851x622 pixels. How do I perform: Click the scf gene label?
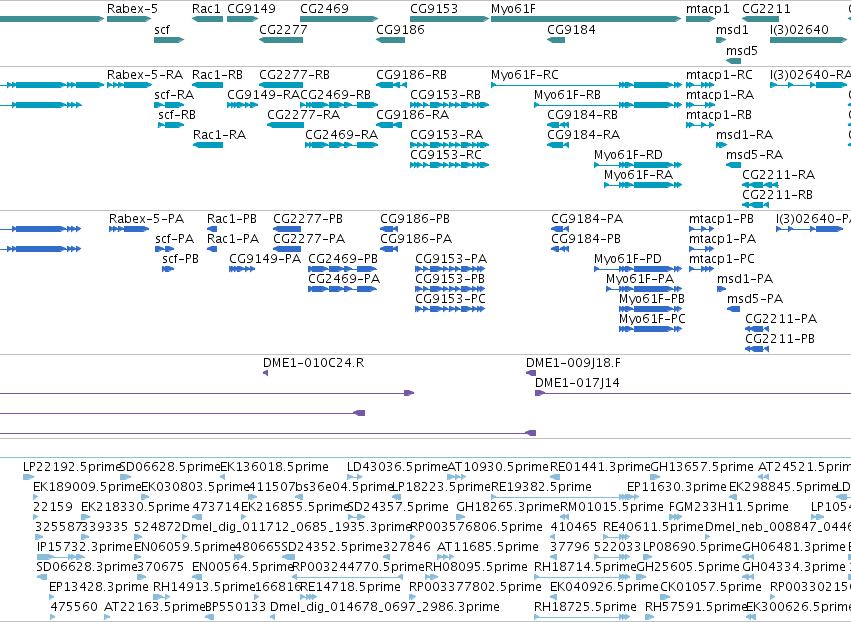162,29
